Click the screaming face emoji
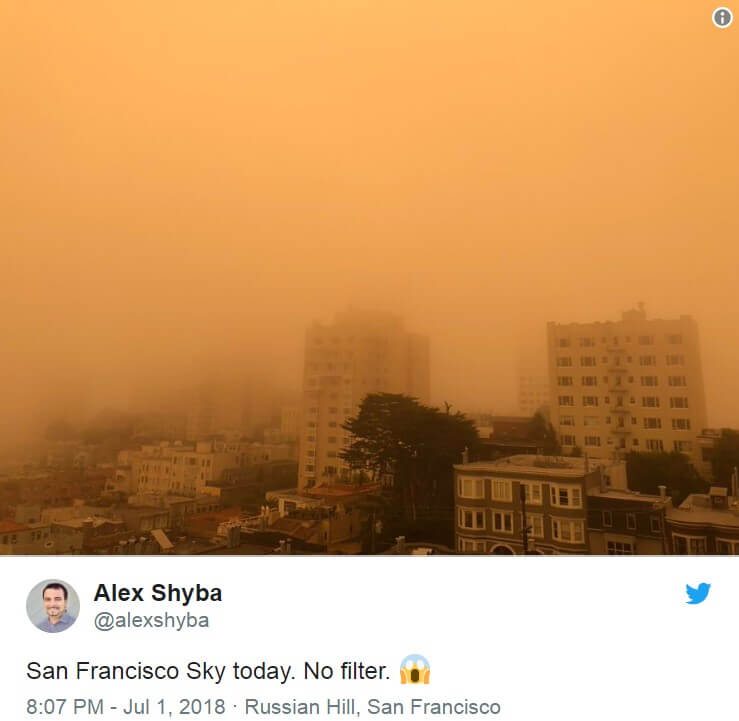The height and width of the screenshot is (721, 739). coord(415,670)
